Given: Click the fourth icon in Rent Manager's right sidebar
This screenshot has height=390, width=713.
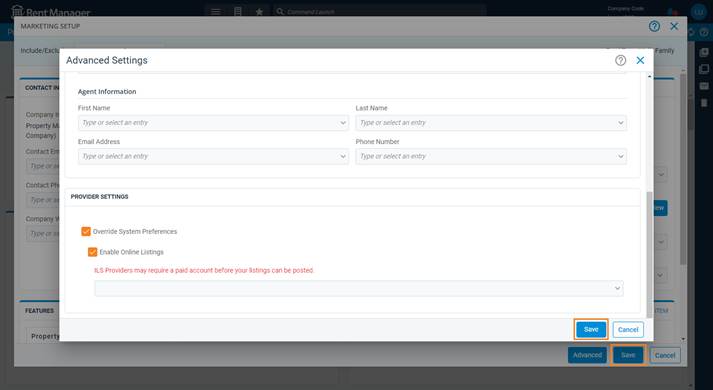Looking at the screenshot, I should (x=703, y=103).
